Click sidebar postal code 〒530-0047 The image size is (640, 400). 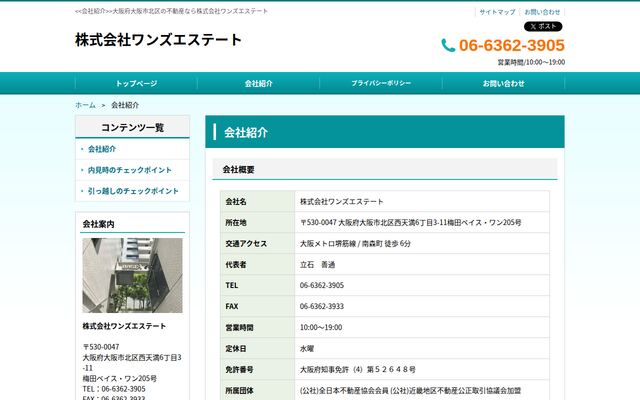click(101, 347)
